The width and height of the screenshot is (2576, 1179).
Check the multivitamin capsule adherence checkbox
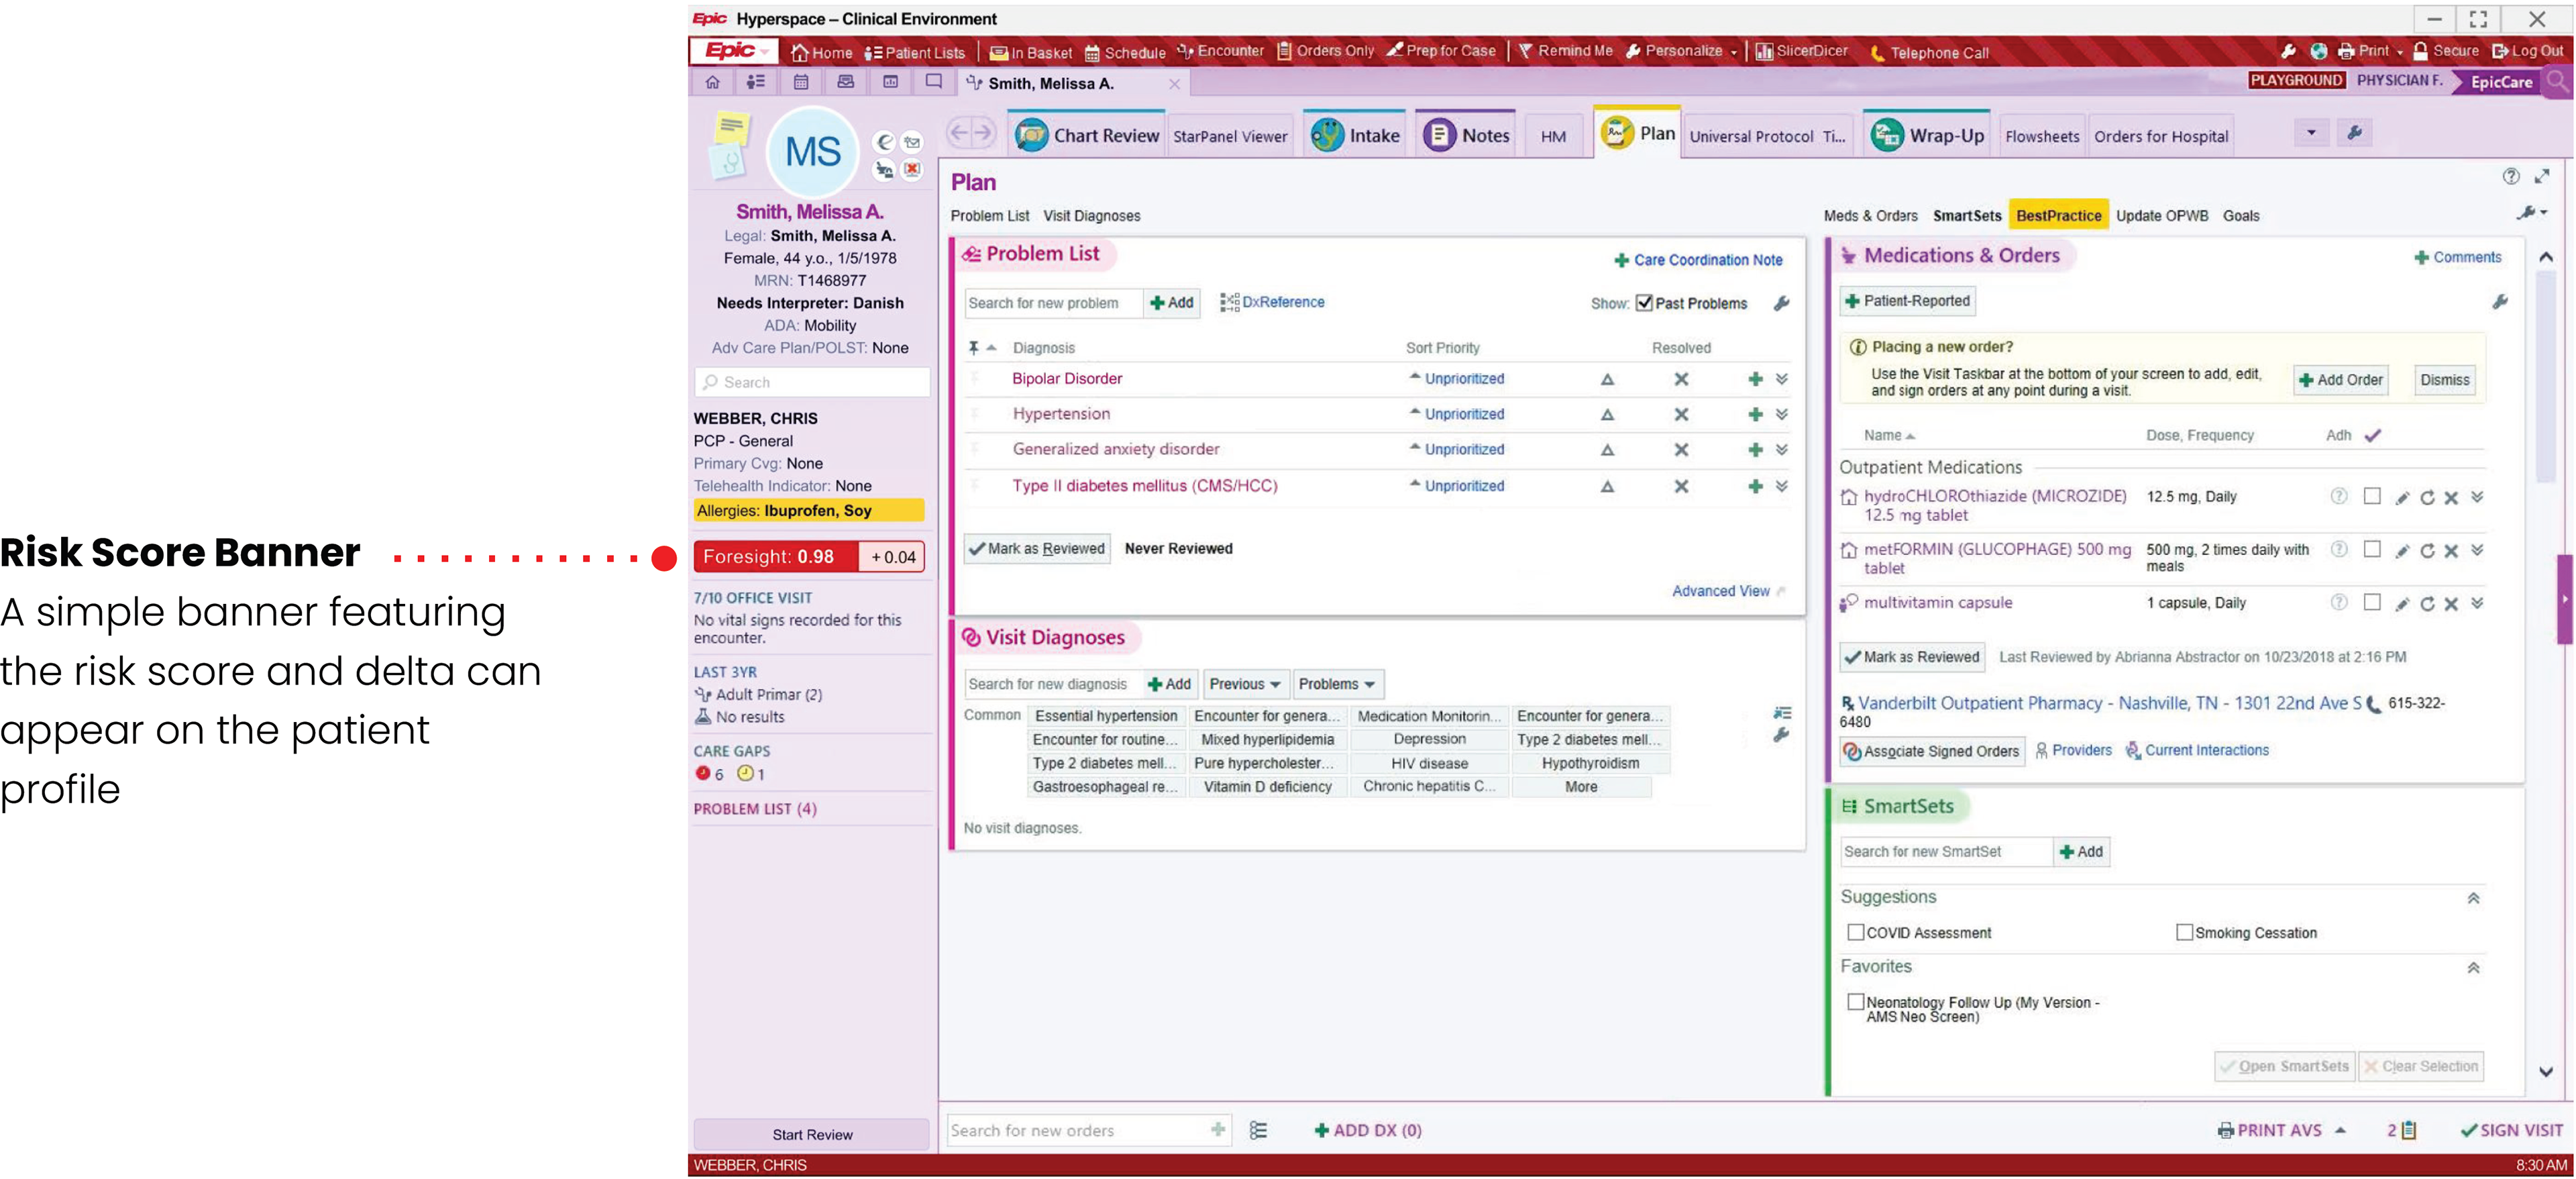[x=2371, y=602]
